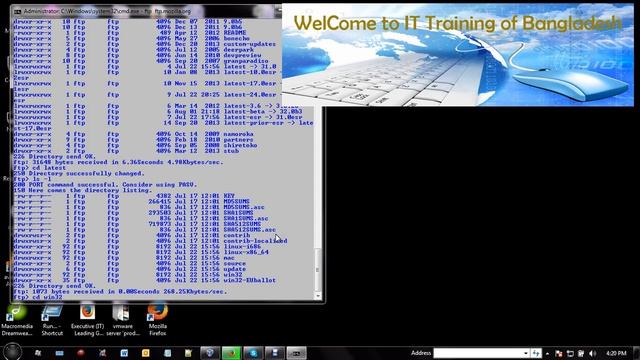Switch to the Skype taskbar button
Viewport: 640px width, 360px height.
(253, 353)
